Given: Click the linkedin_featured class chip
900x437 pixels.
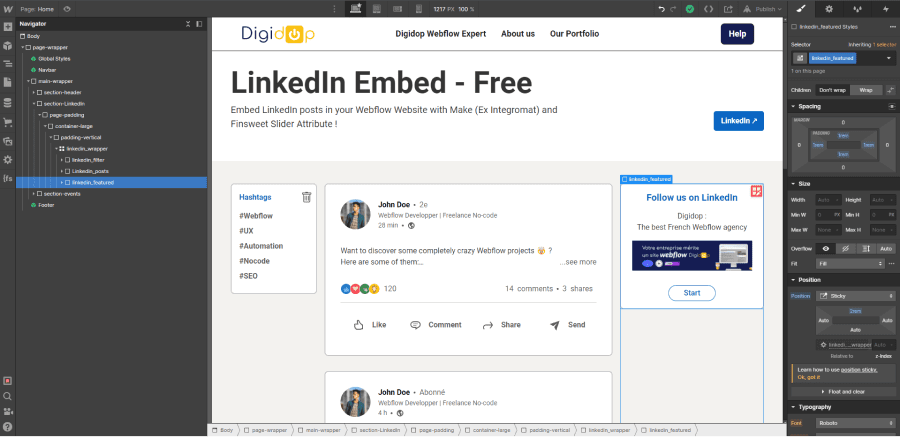Looking at the screenshot, I should coord(833,58).
